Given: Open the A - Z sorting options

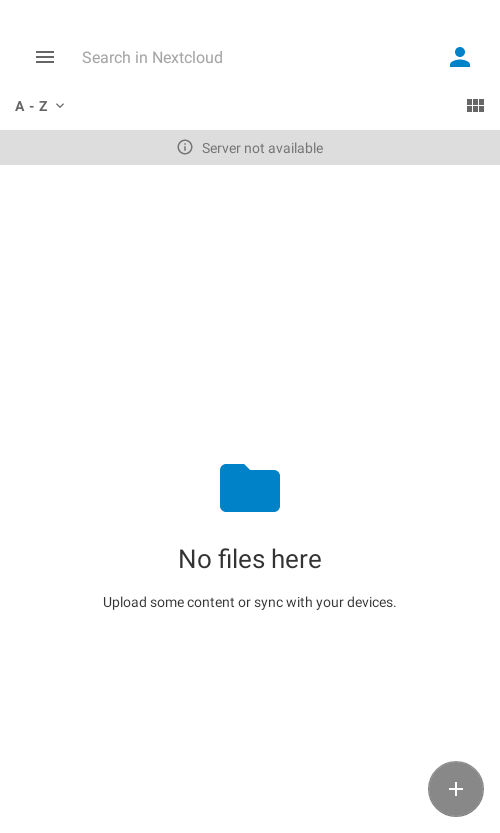Looking at the screenshot, I should click(x=40, y=106).
